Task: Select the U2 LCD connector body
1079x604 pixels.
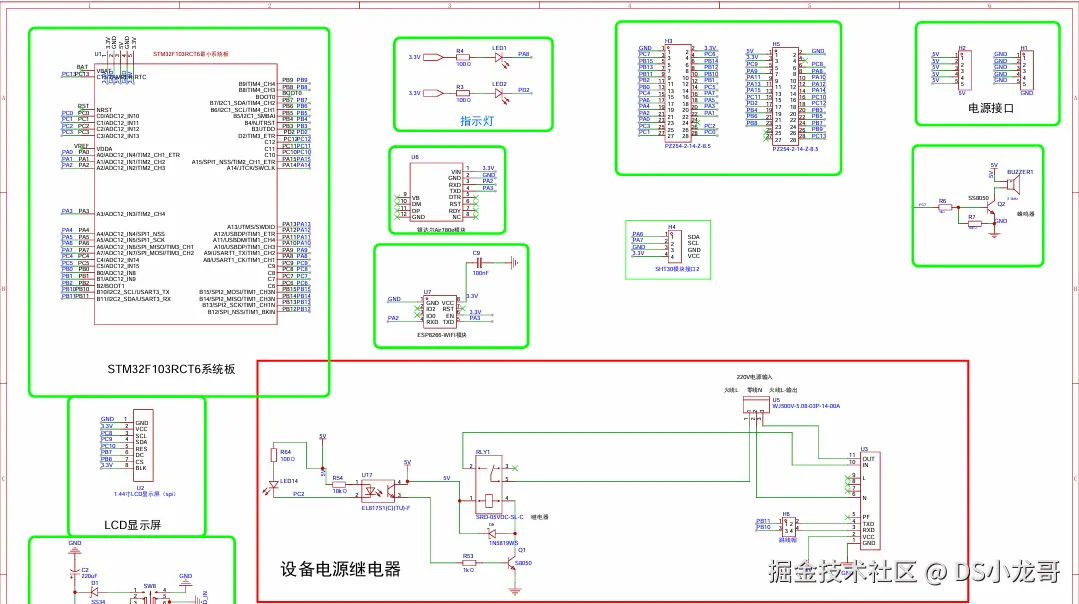Action: coord(143,445)
